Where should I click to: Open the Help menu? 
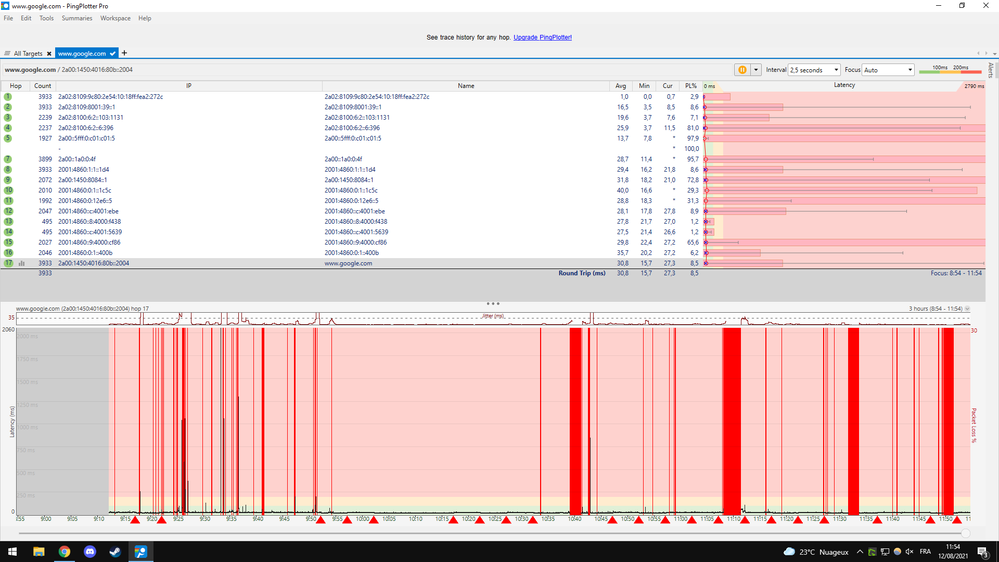(145, 18)
